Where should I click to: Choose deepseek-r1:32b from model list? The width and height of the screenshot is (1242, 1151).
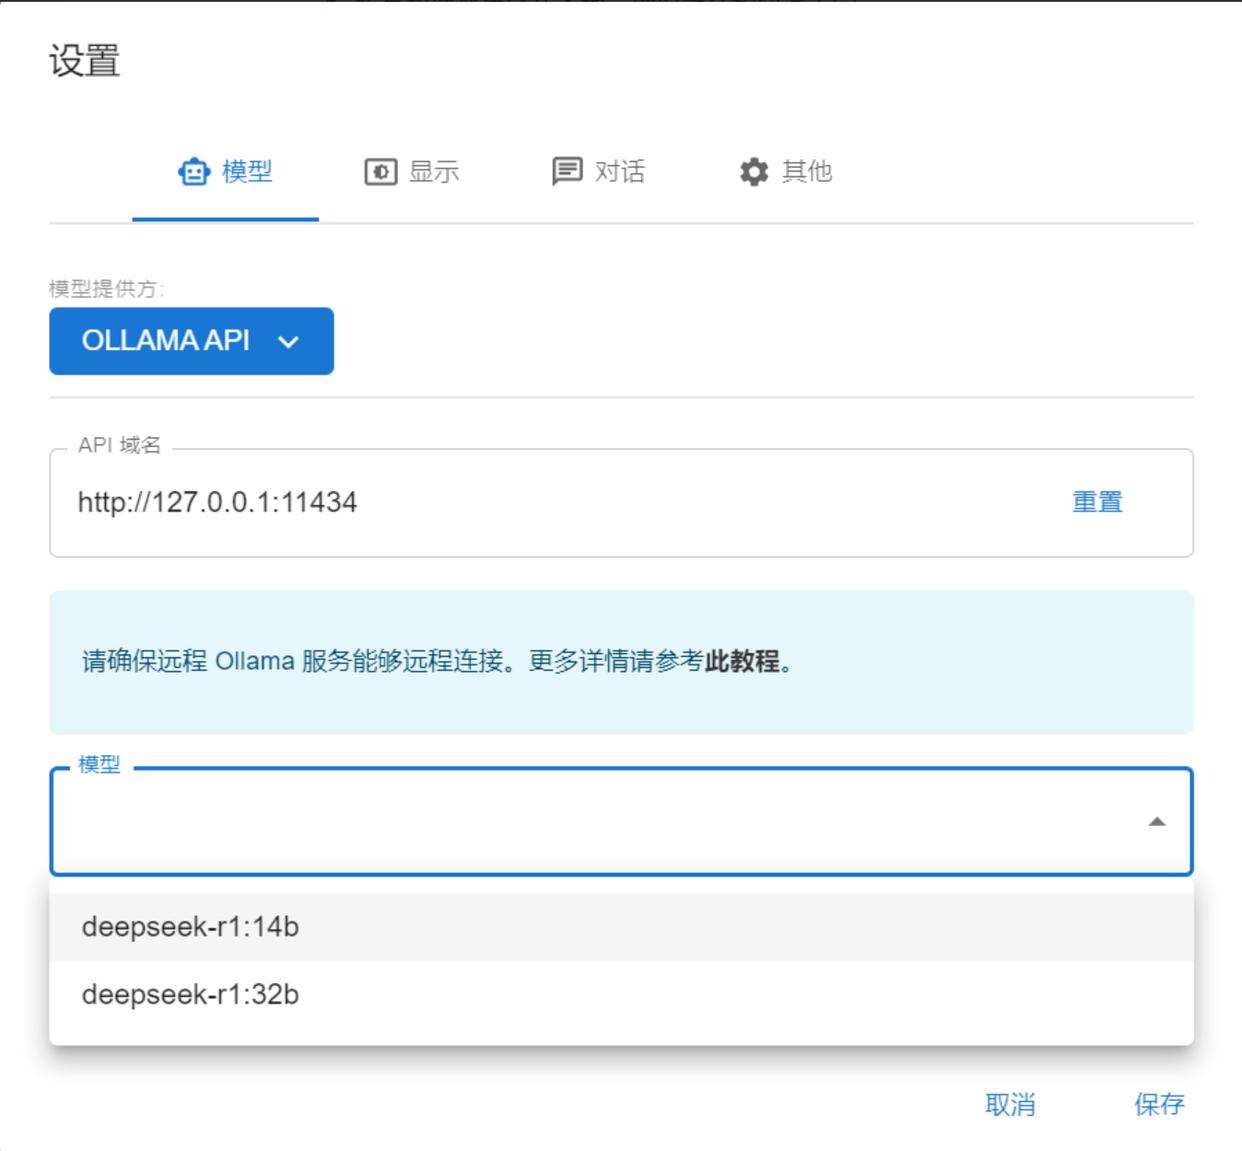click(190, 995)
